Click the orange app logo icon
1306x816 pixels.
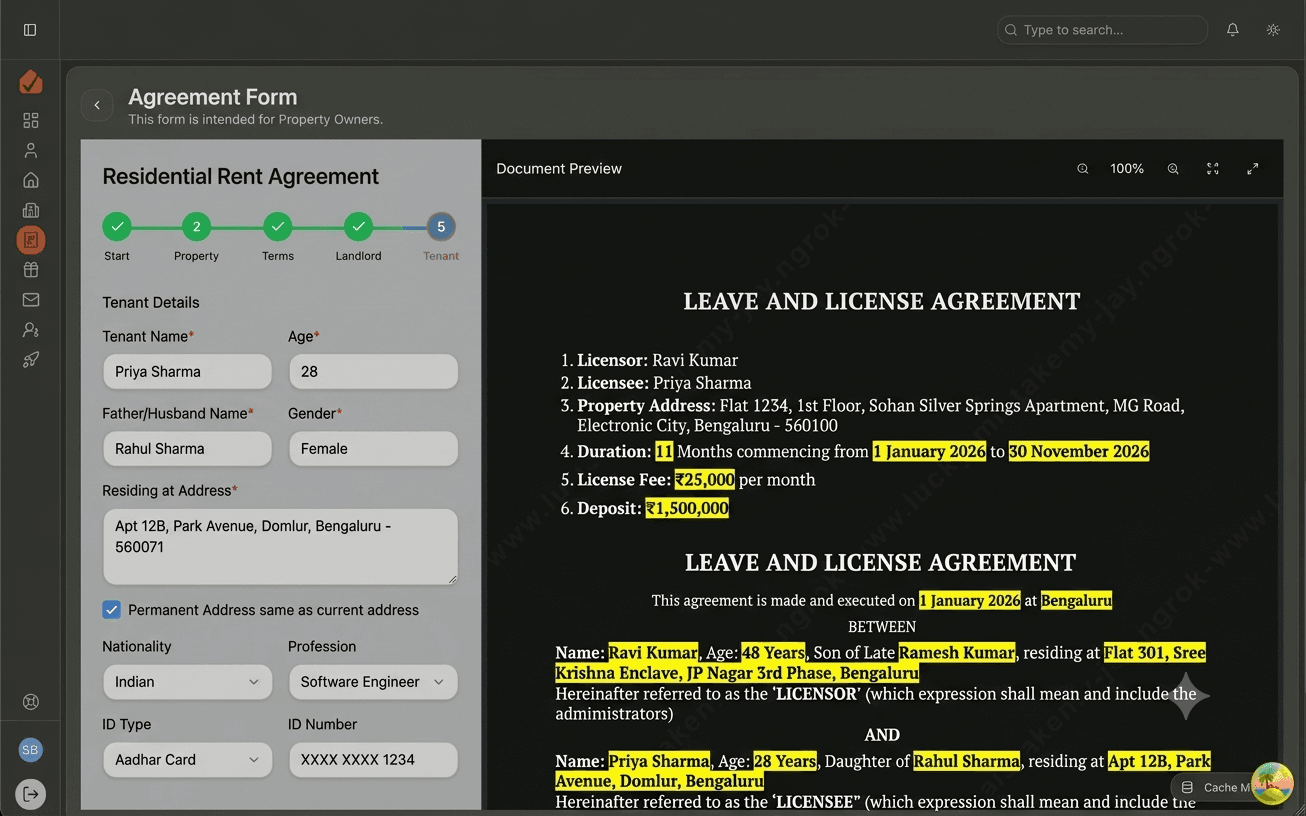[30, 81]
